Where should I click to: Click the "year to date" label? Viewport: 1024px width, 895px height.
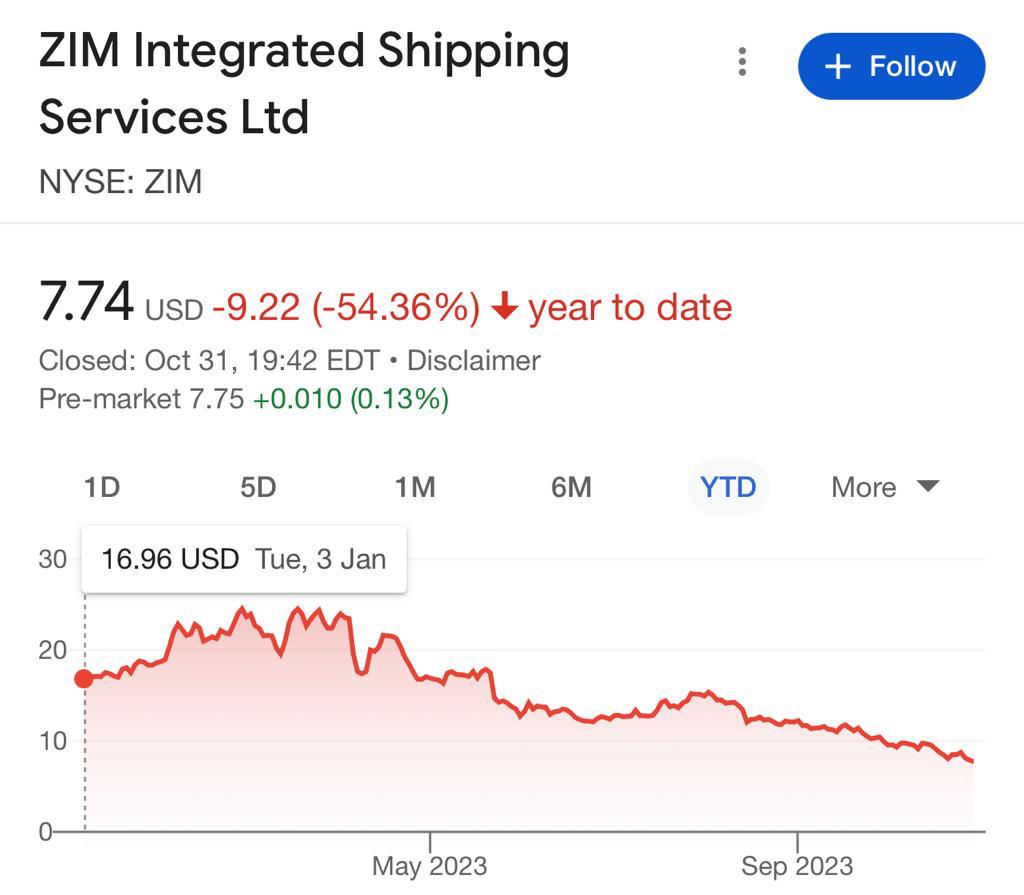pyautogui.click(x=630, y=307)
